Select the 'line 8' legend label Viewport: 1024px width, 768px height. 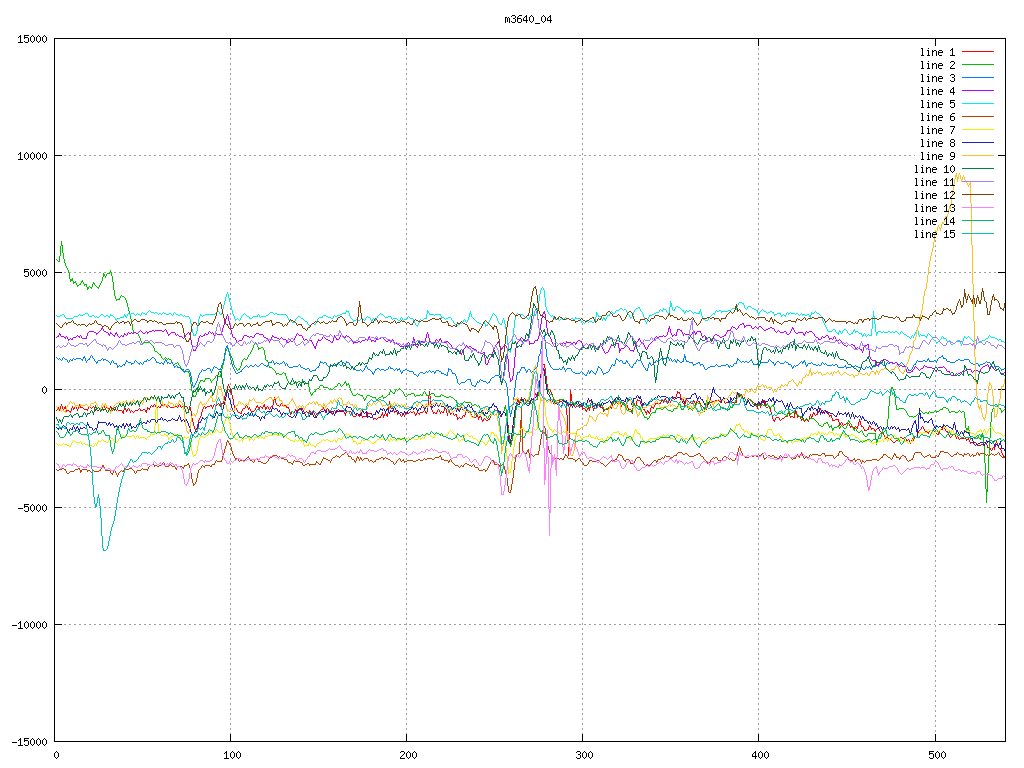pyautogui.click(x=937, y=143)
